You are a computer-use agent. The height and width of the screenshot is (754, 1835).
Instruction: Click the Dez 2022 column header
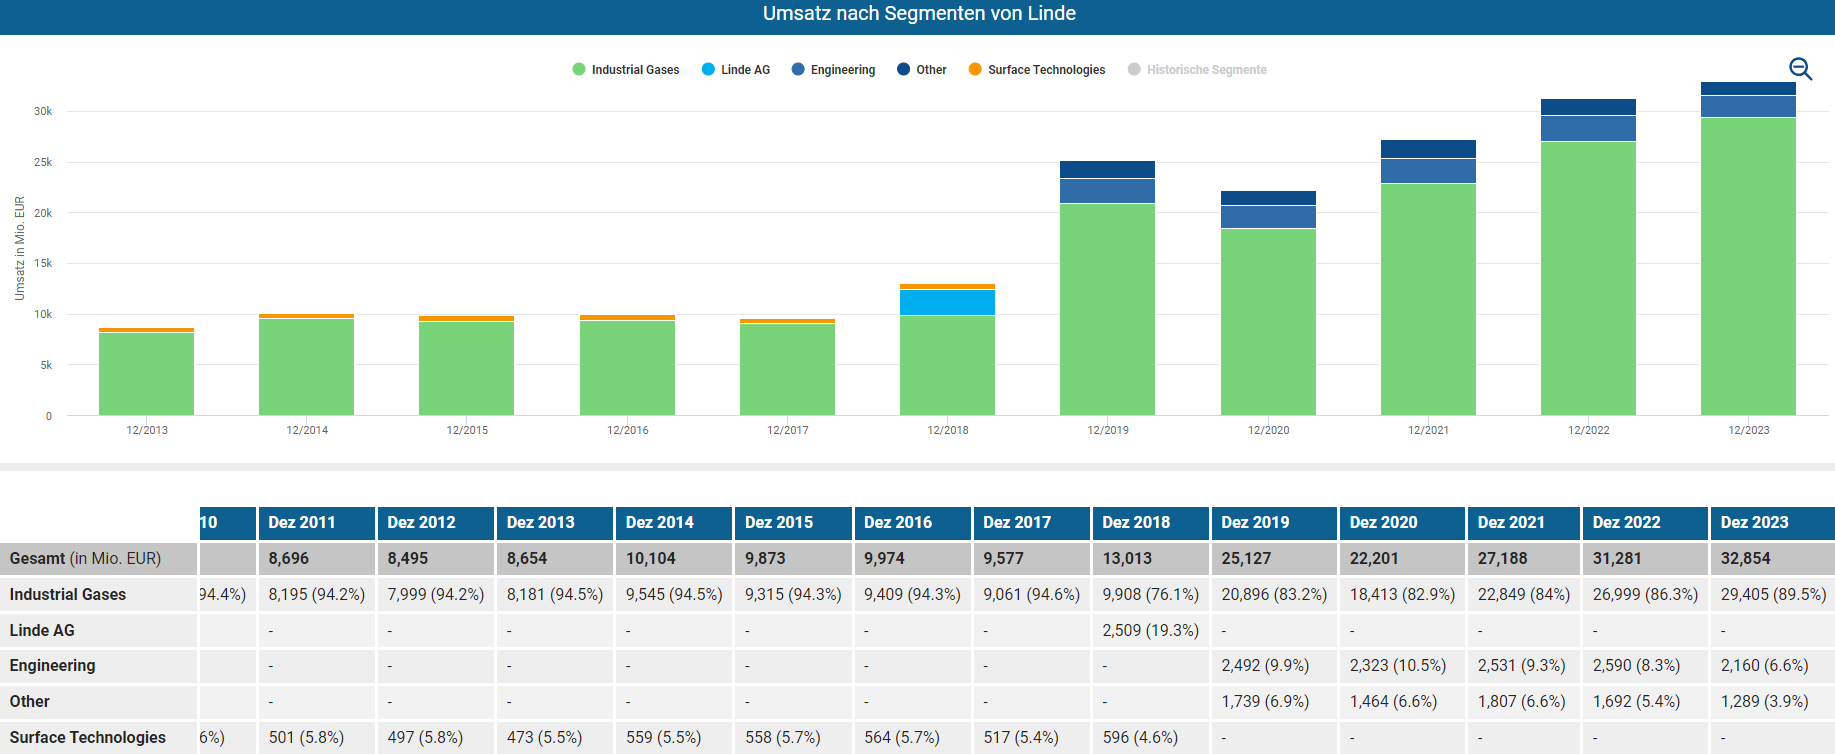pos(1645,523)
